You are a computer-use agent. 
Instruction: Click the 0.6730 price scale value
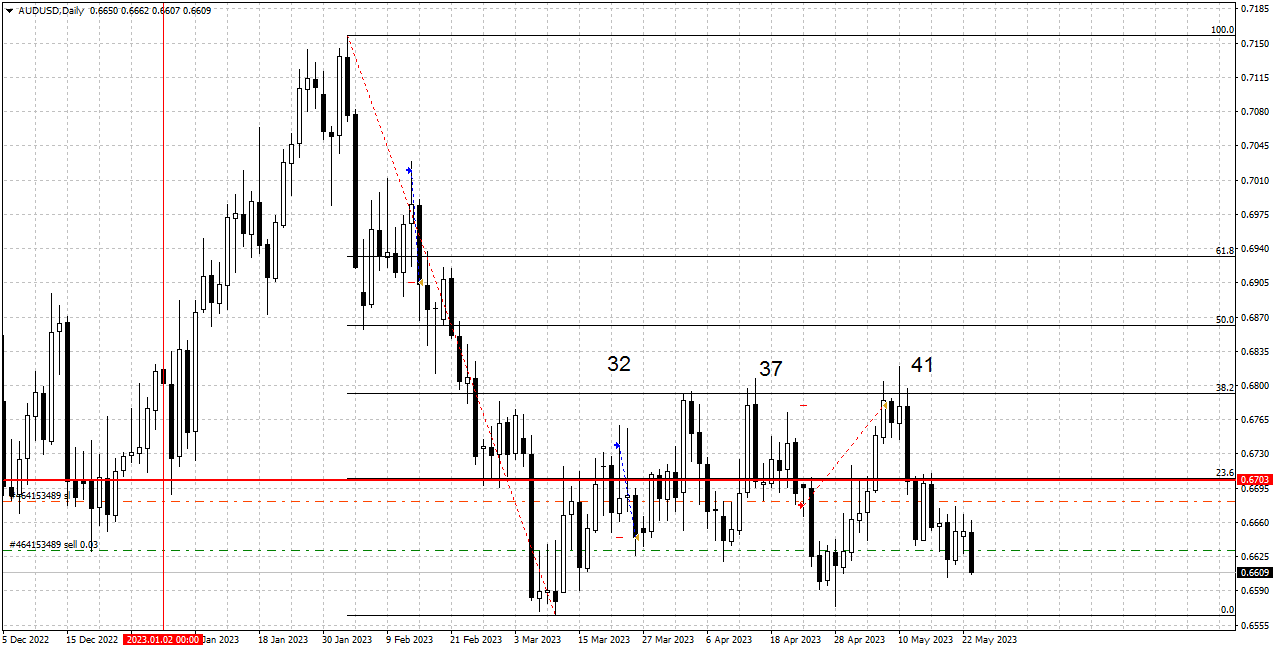pos(1255,455)
